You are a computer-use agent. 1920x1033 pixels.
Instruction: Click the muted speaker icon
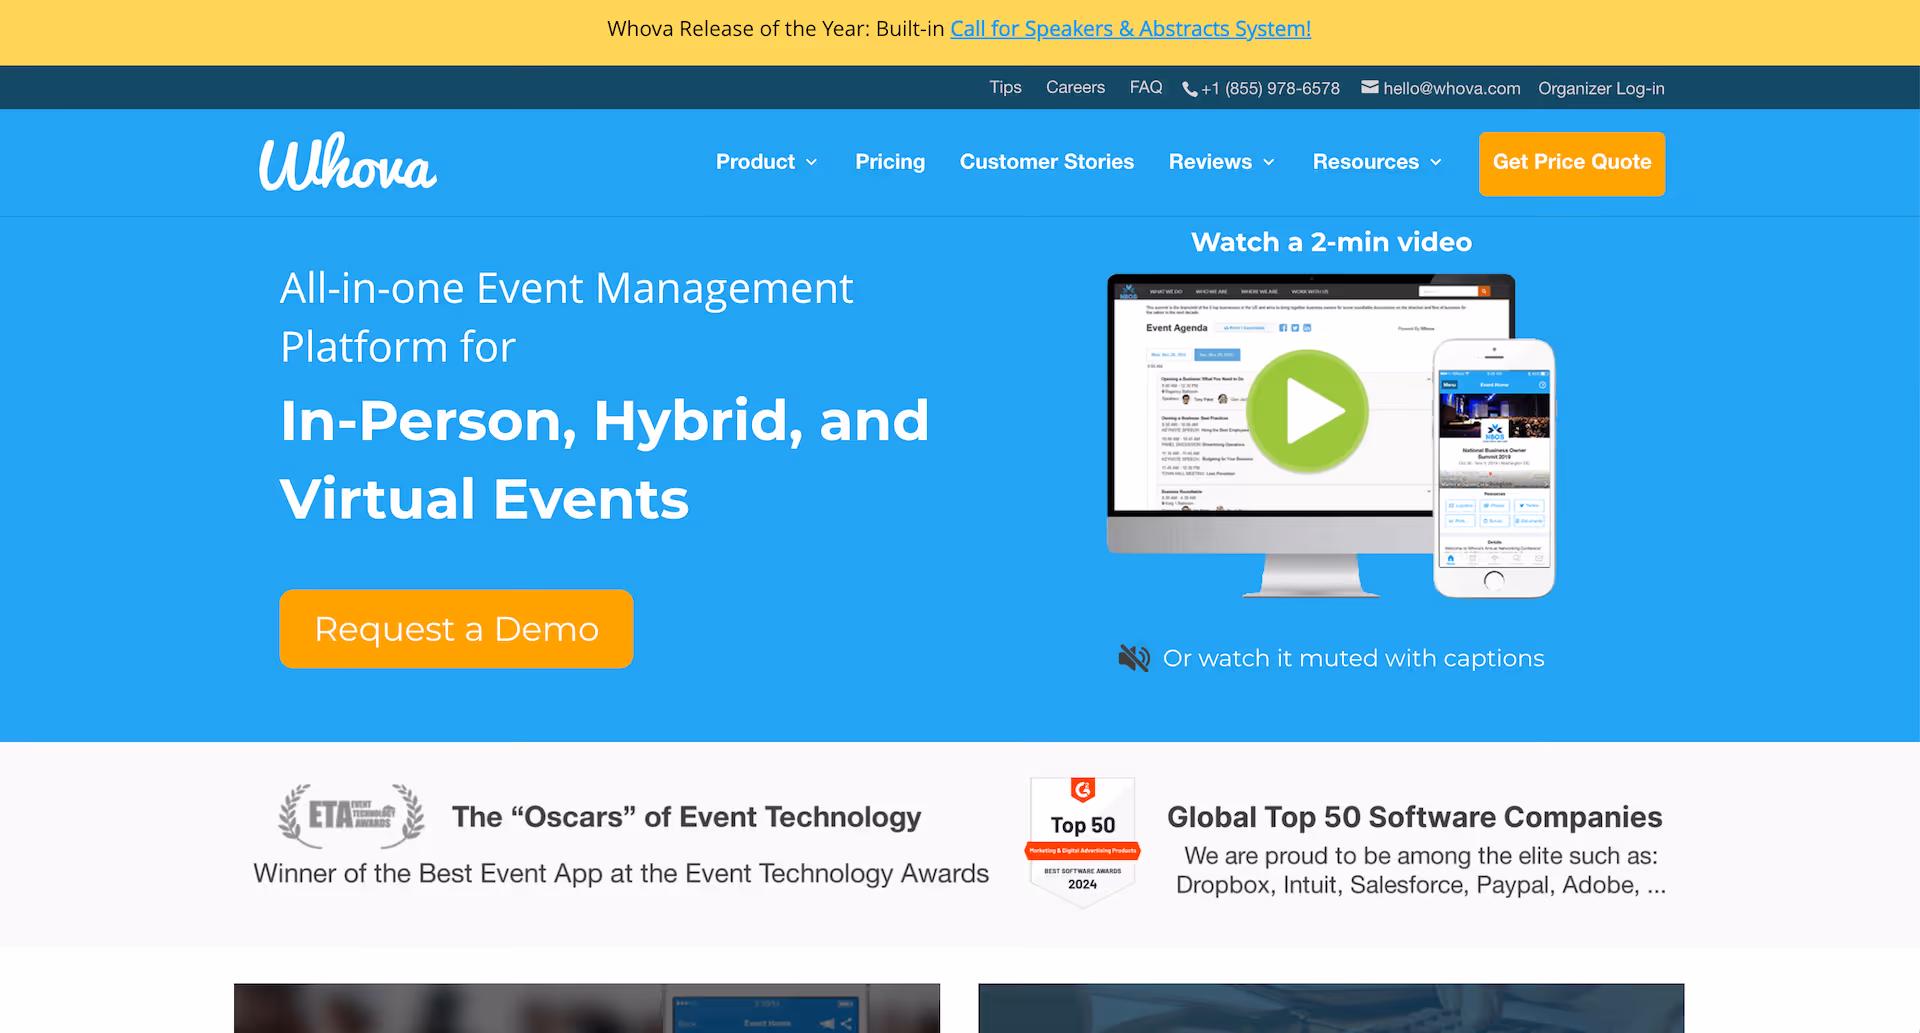pos(1134,658)
